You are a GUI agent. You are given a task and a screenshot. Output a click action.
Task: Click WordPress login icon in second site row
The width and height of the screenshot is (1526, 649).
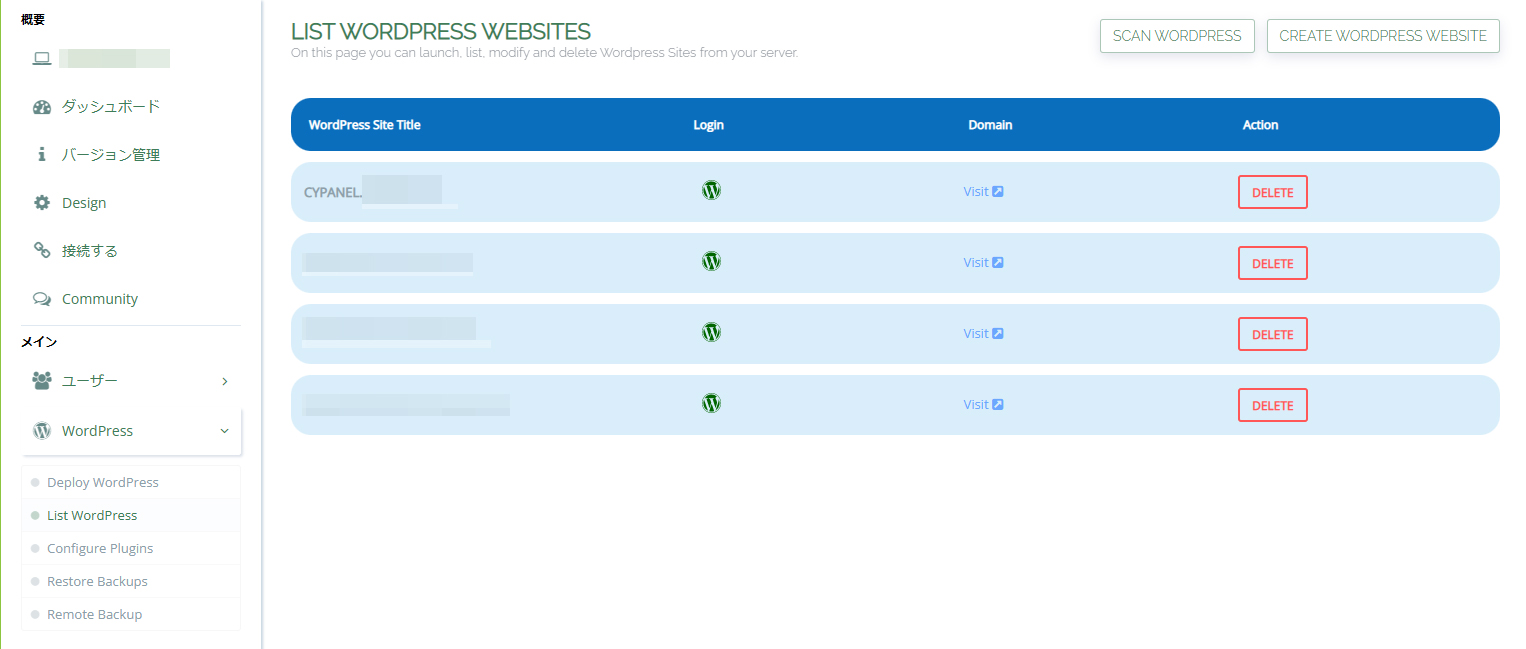711,261
